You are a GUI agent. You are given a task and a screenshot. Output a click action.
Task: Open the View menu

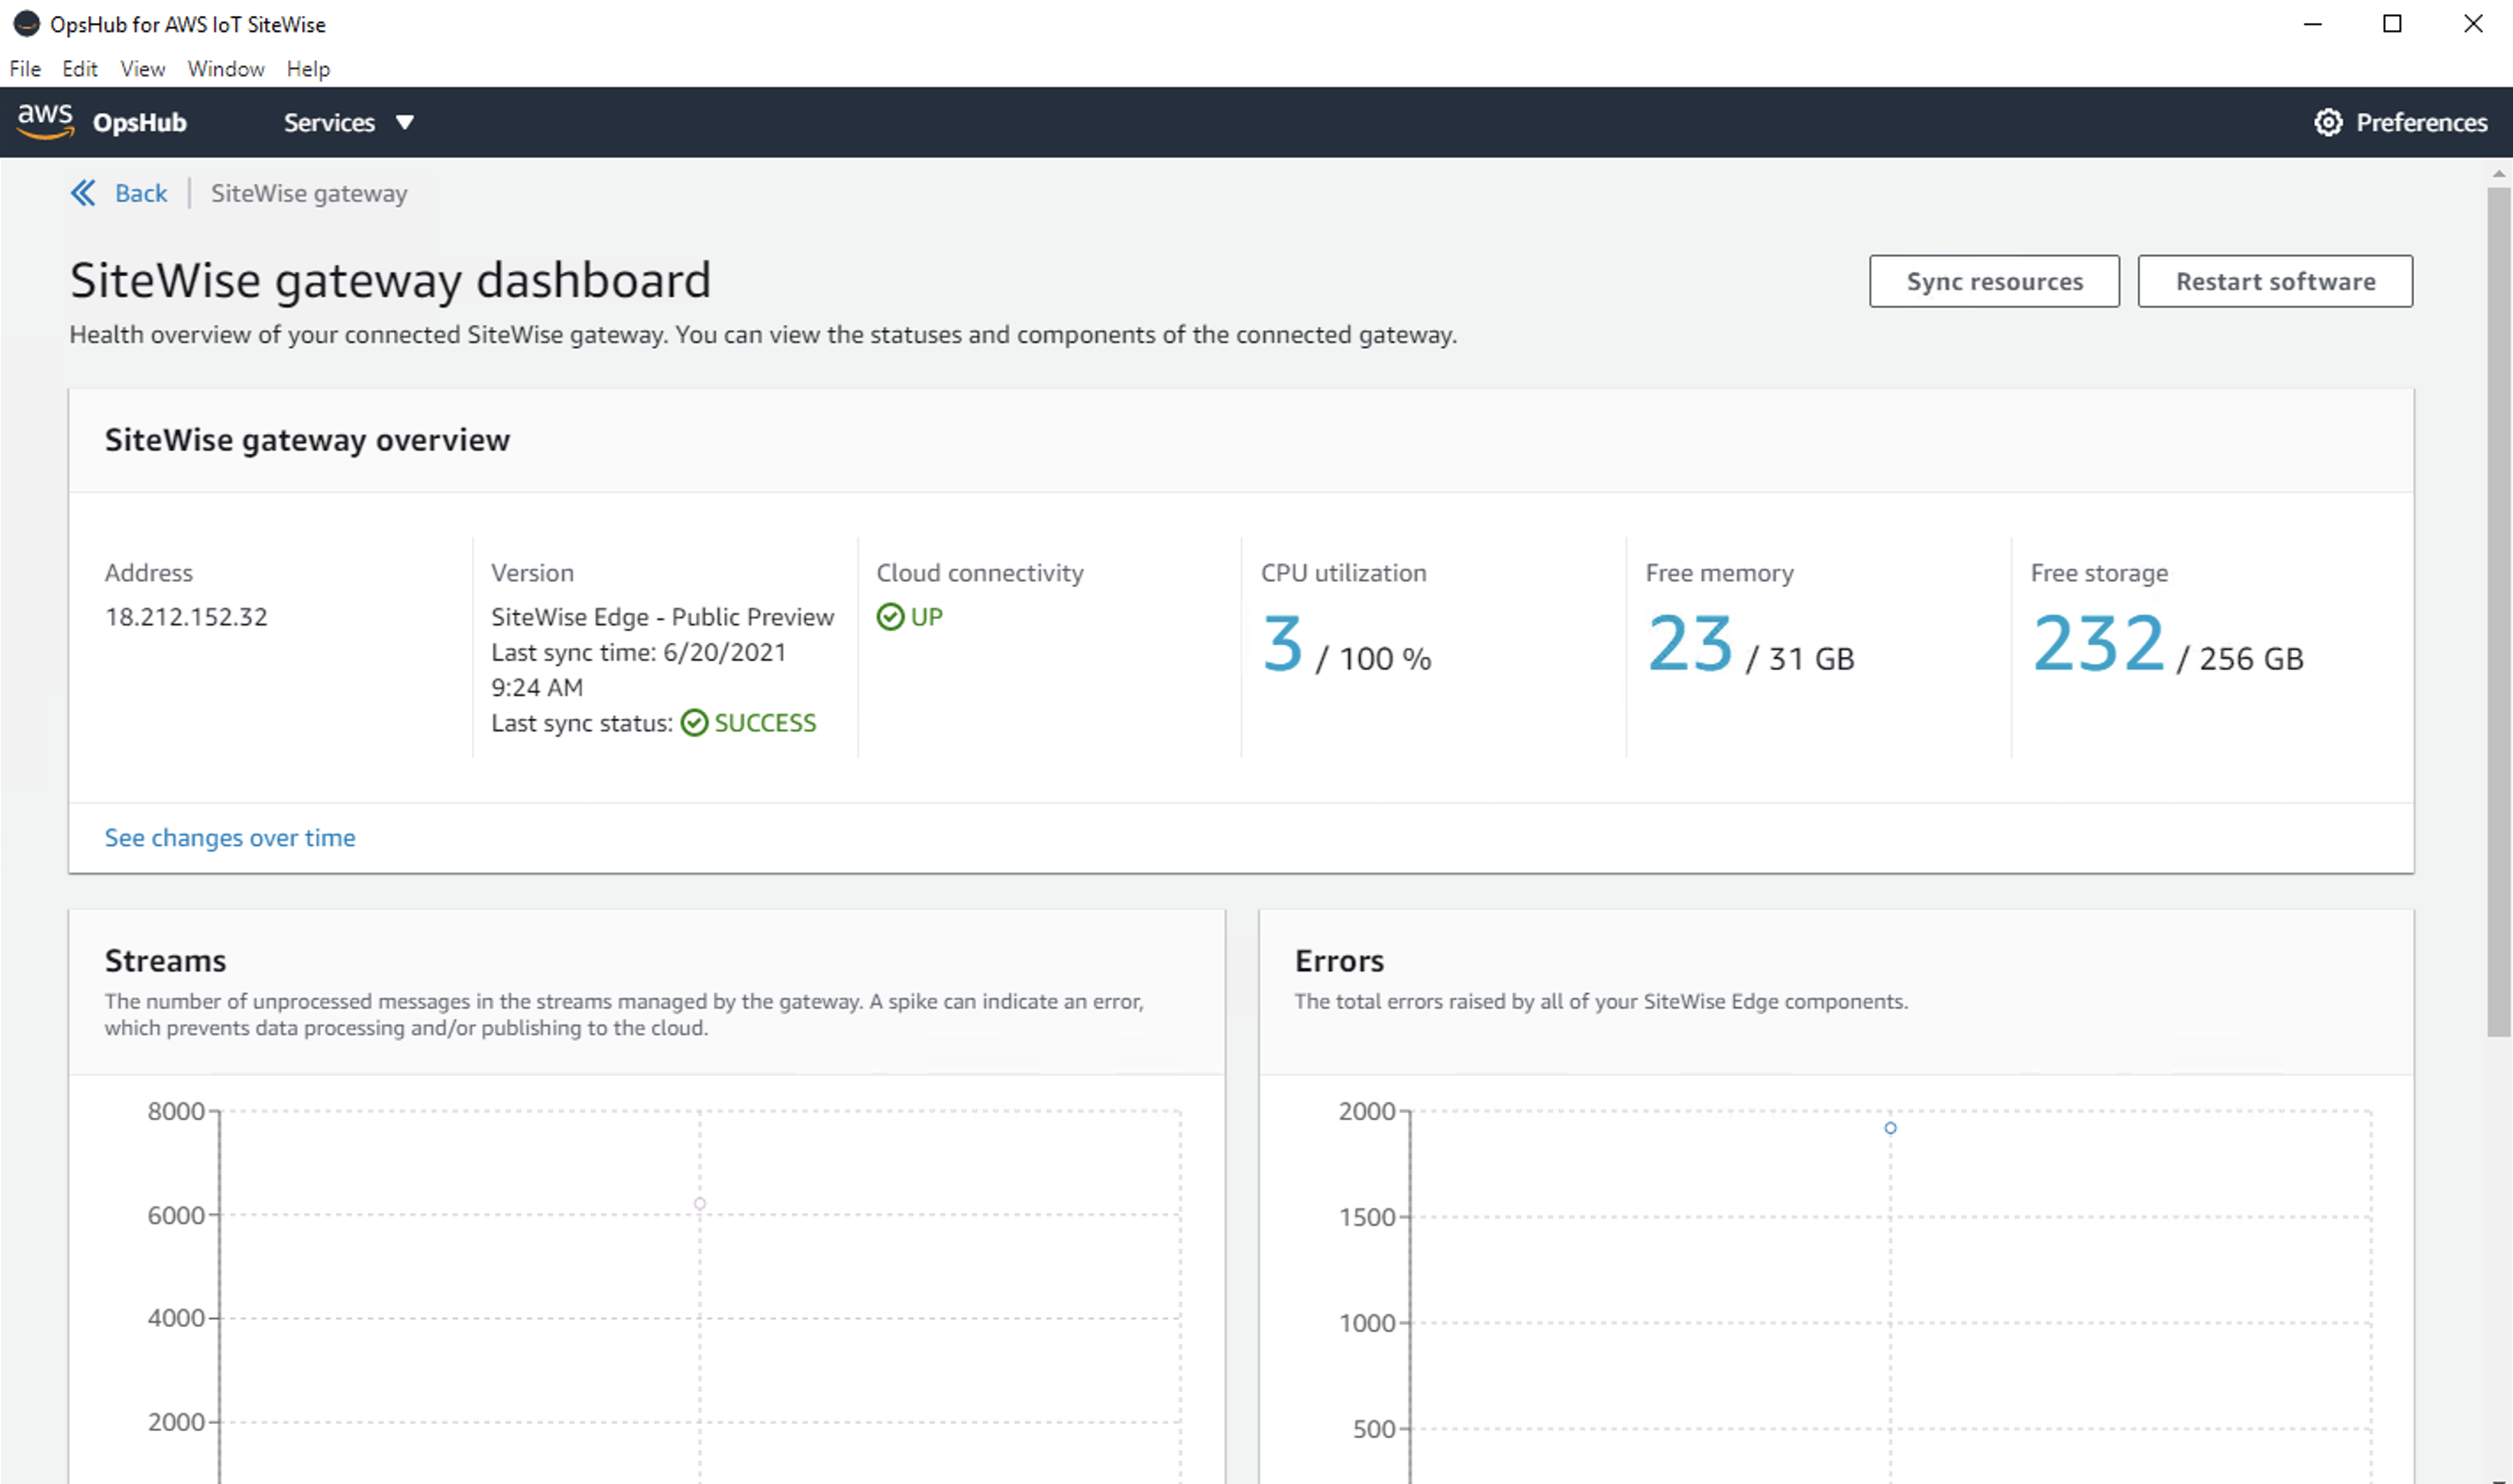(142, 69)
